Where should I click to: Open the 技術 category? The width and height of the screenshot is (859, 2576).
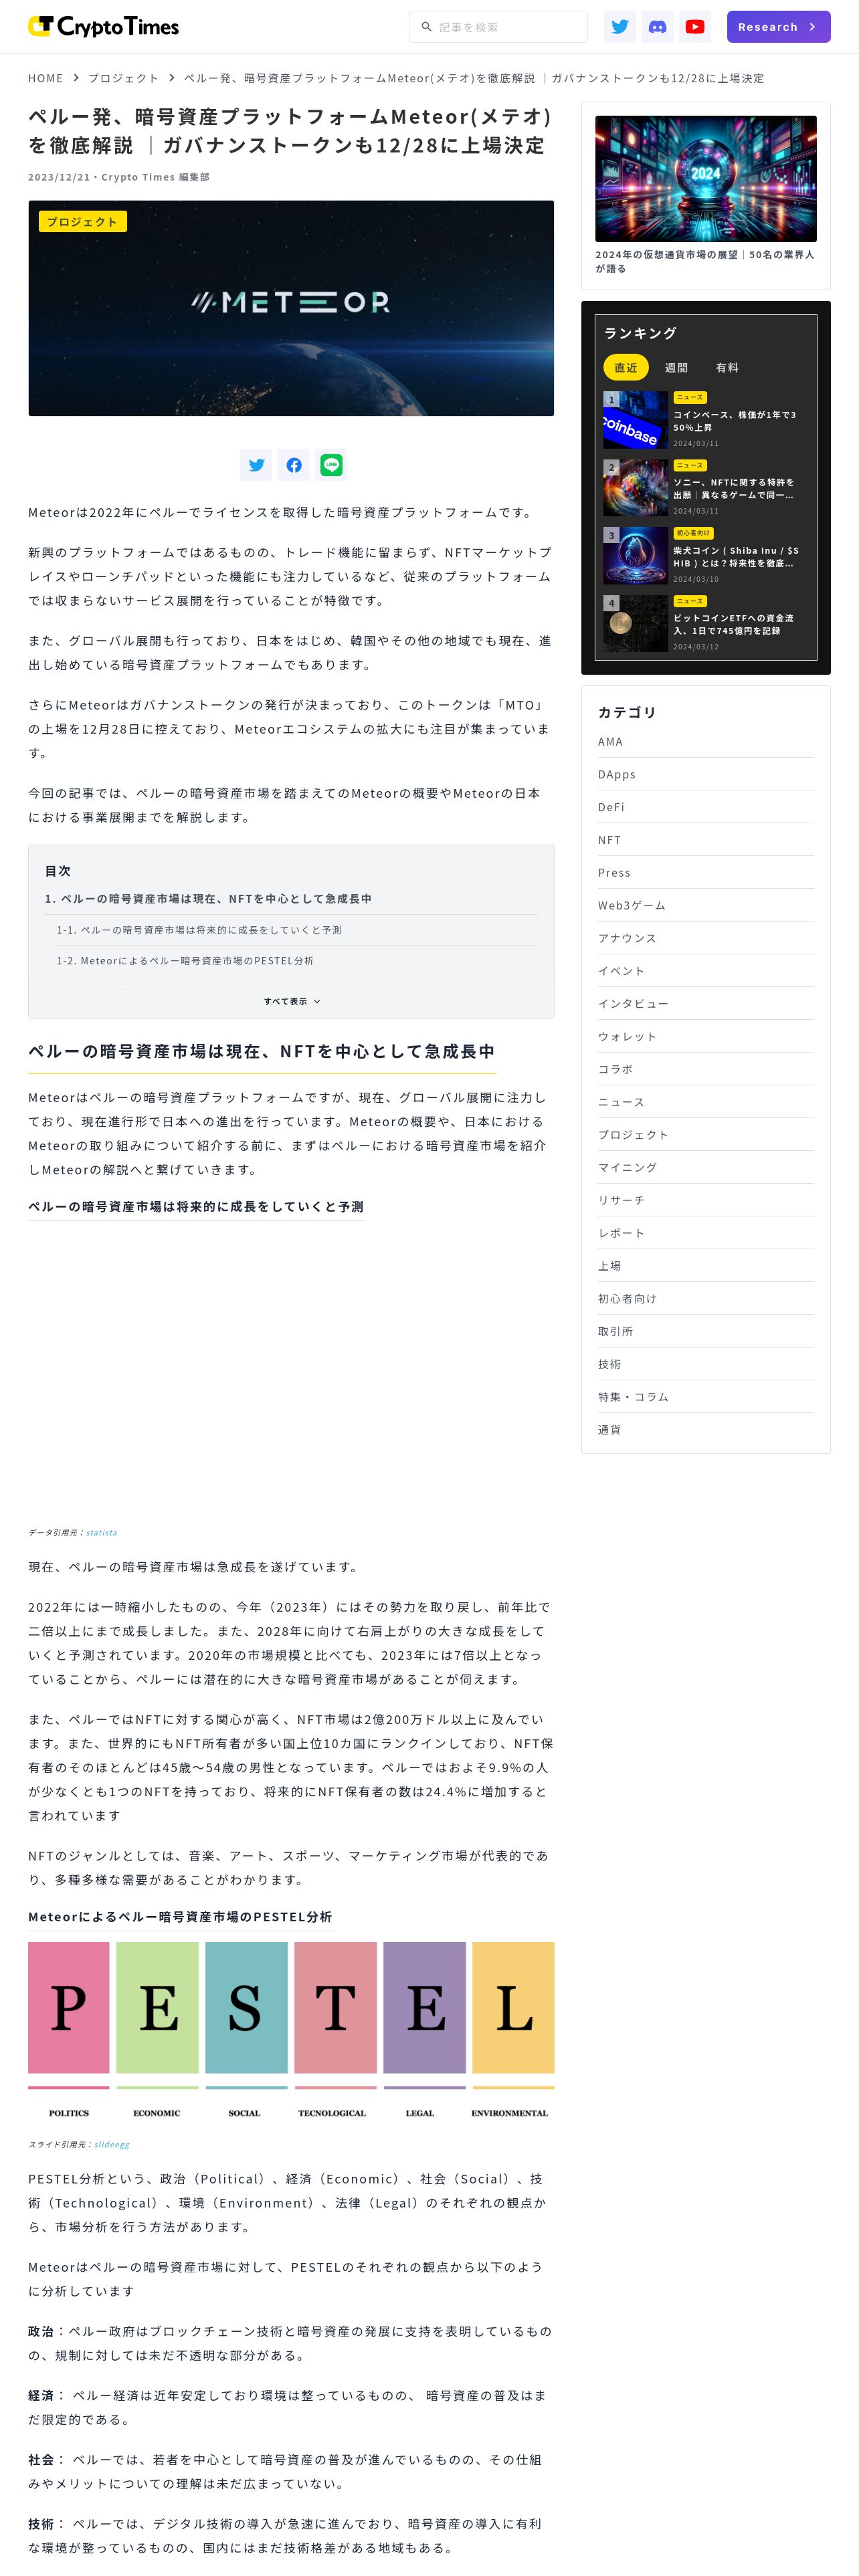tap(706, 1364)
